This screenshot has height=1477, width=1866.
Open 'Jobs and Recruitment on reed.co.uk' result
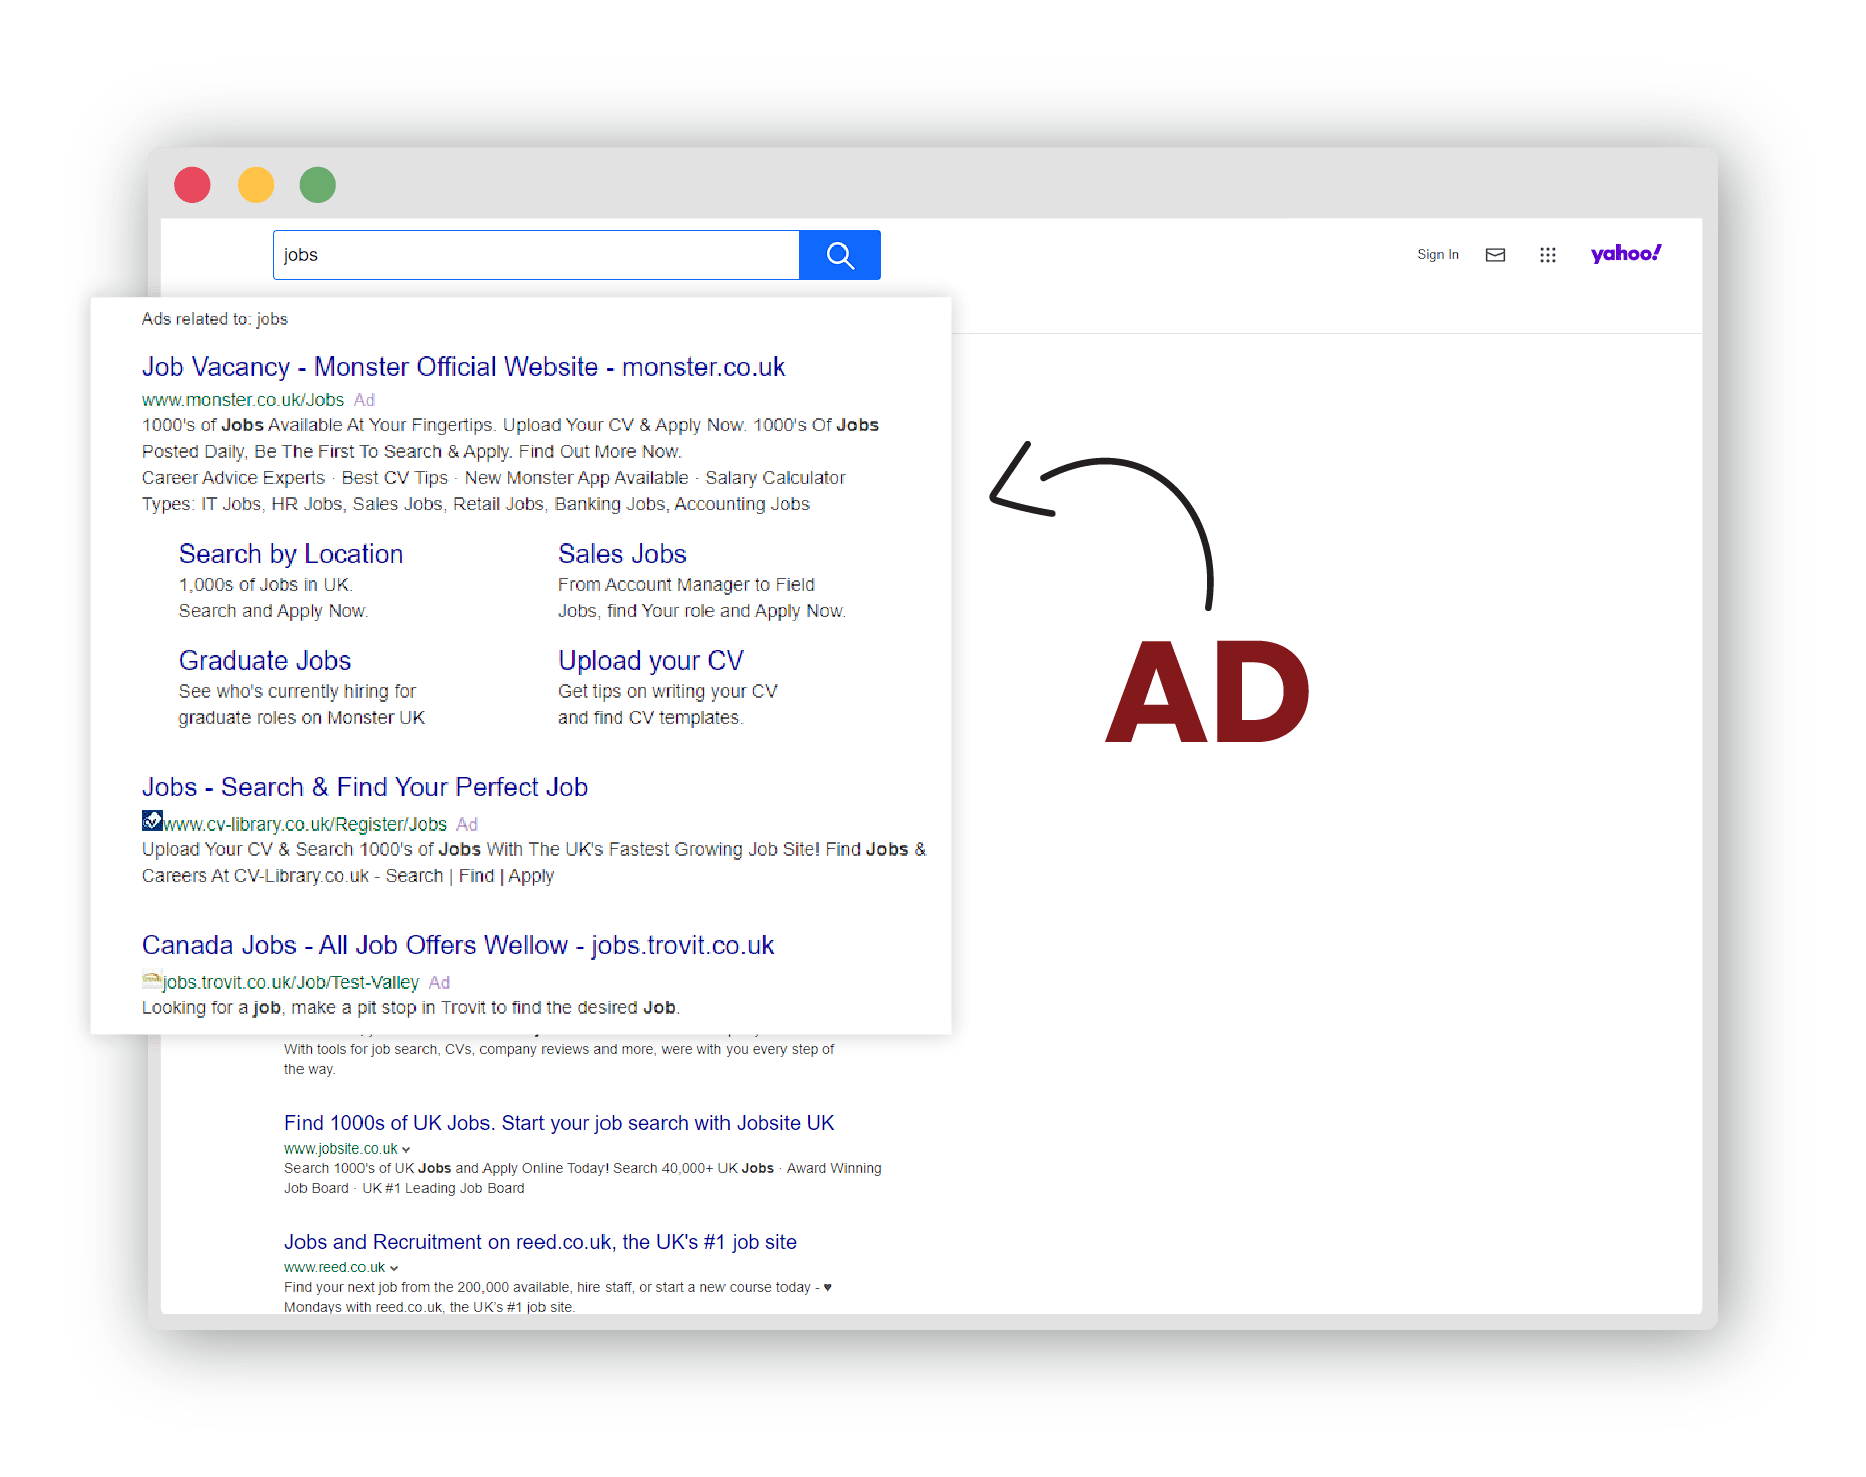540,1242
